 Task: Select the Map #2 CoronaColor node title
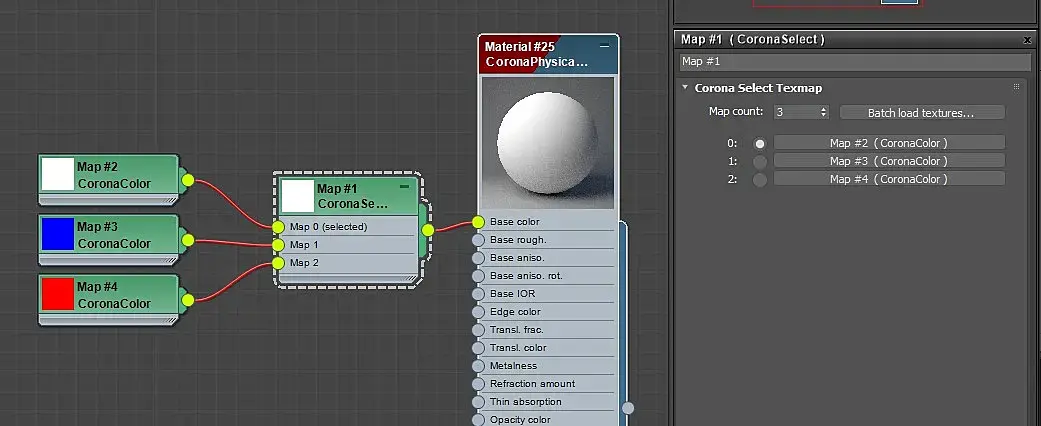point(114,175)
